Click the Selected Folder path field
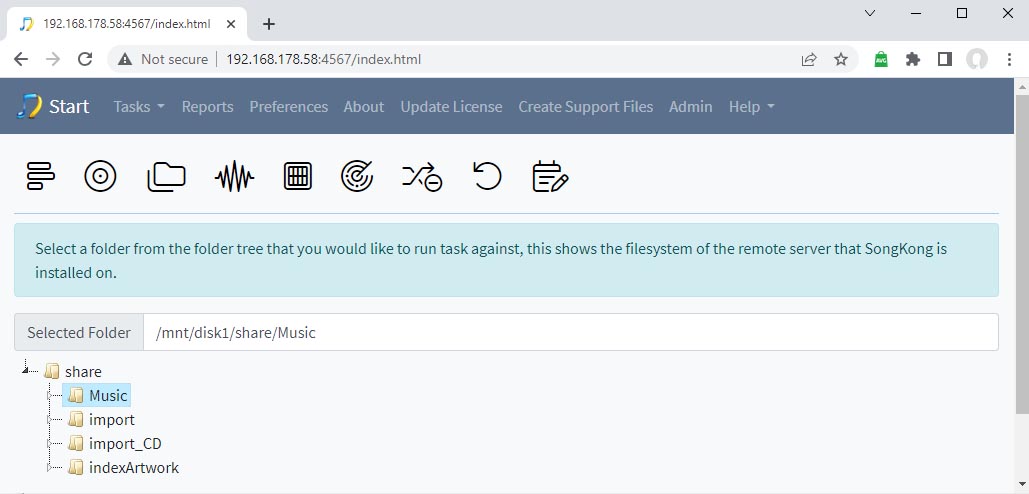The image size is (1029, 494). [x=571, y=333]
